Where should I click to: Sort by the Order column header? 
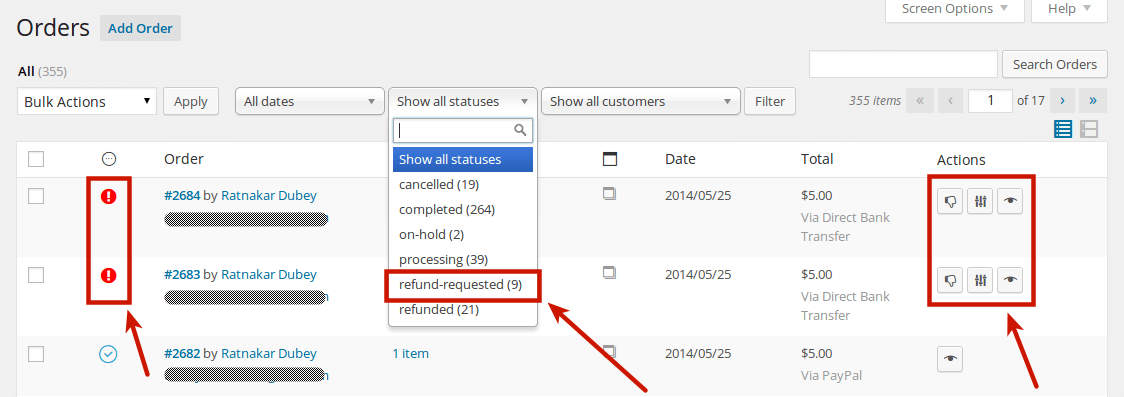coord(184,159)
